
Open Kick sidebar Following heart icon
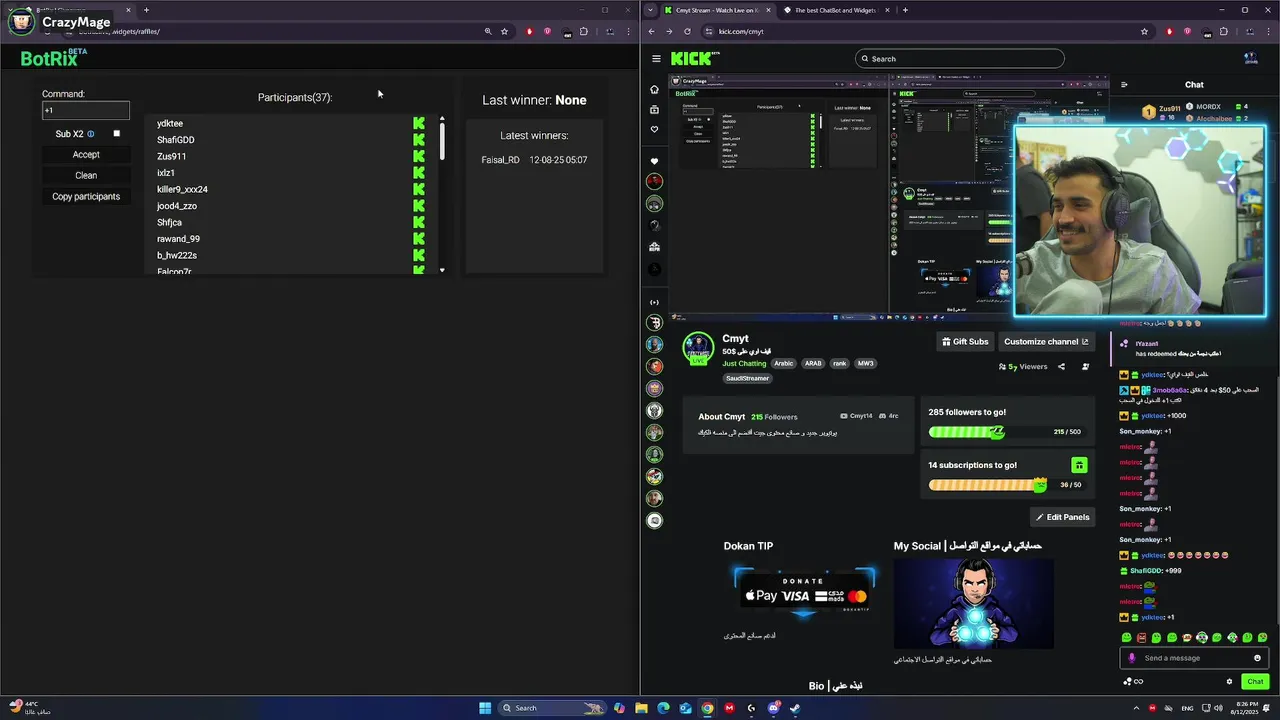click(654, 129)
